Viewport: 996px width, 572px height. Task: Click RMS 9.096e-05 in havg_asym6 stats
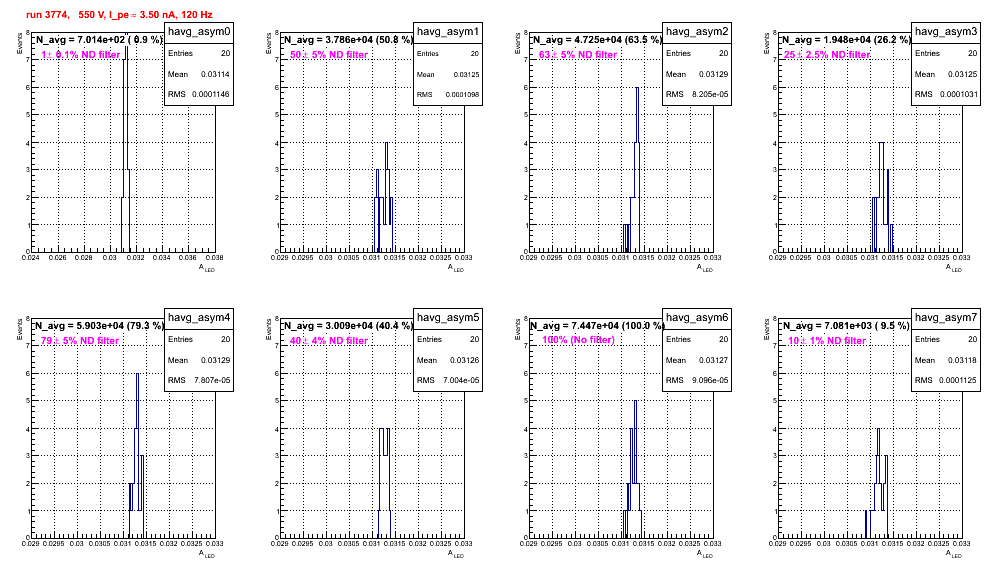(697, 380)
